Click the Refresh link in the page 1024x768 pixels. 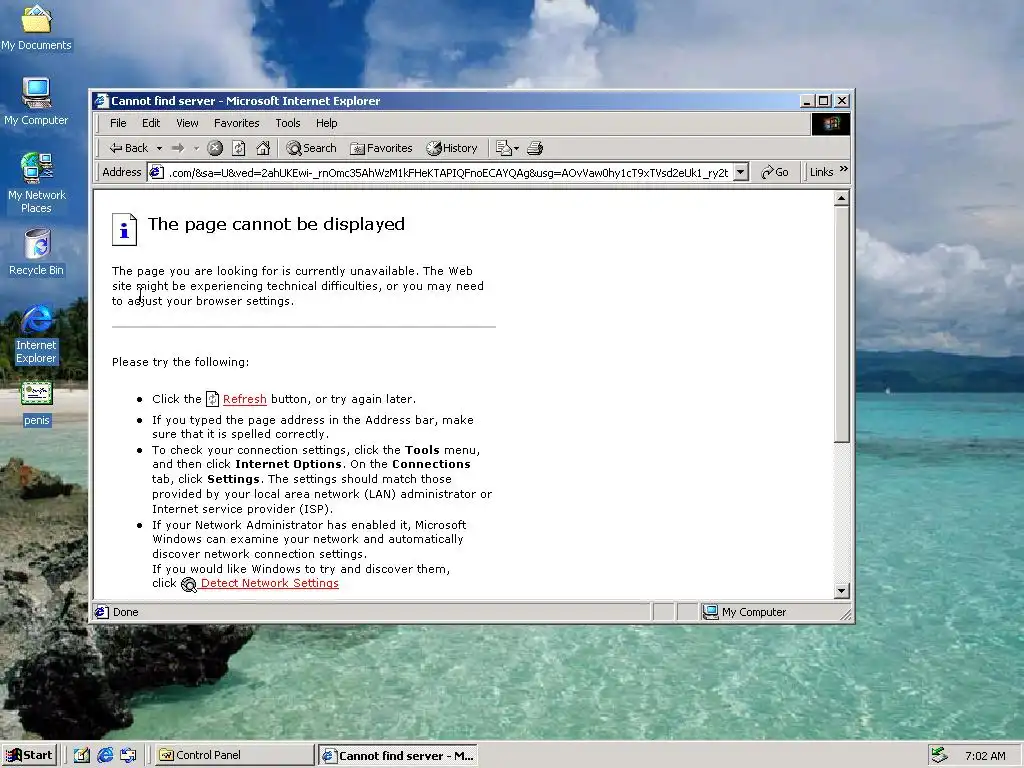(x=244, y=399)
